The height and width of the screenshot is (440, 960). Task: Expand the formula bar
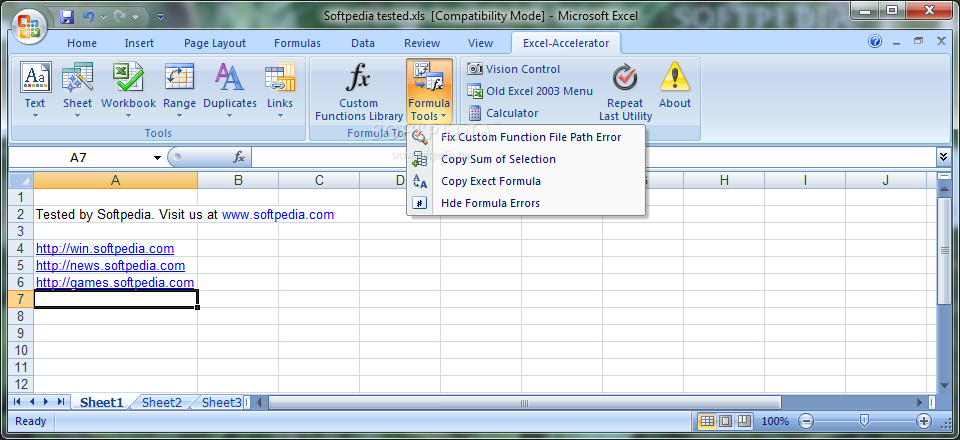[943, 157]
